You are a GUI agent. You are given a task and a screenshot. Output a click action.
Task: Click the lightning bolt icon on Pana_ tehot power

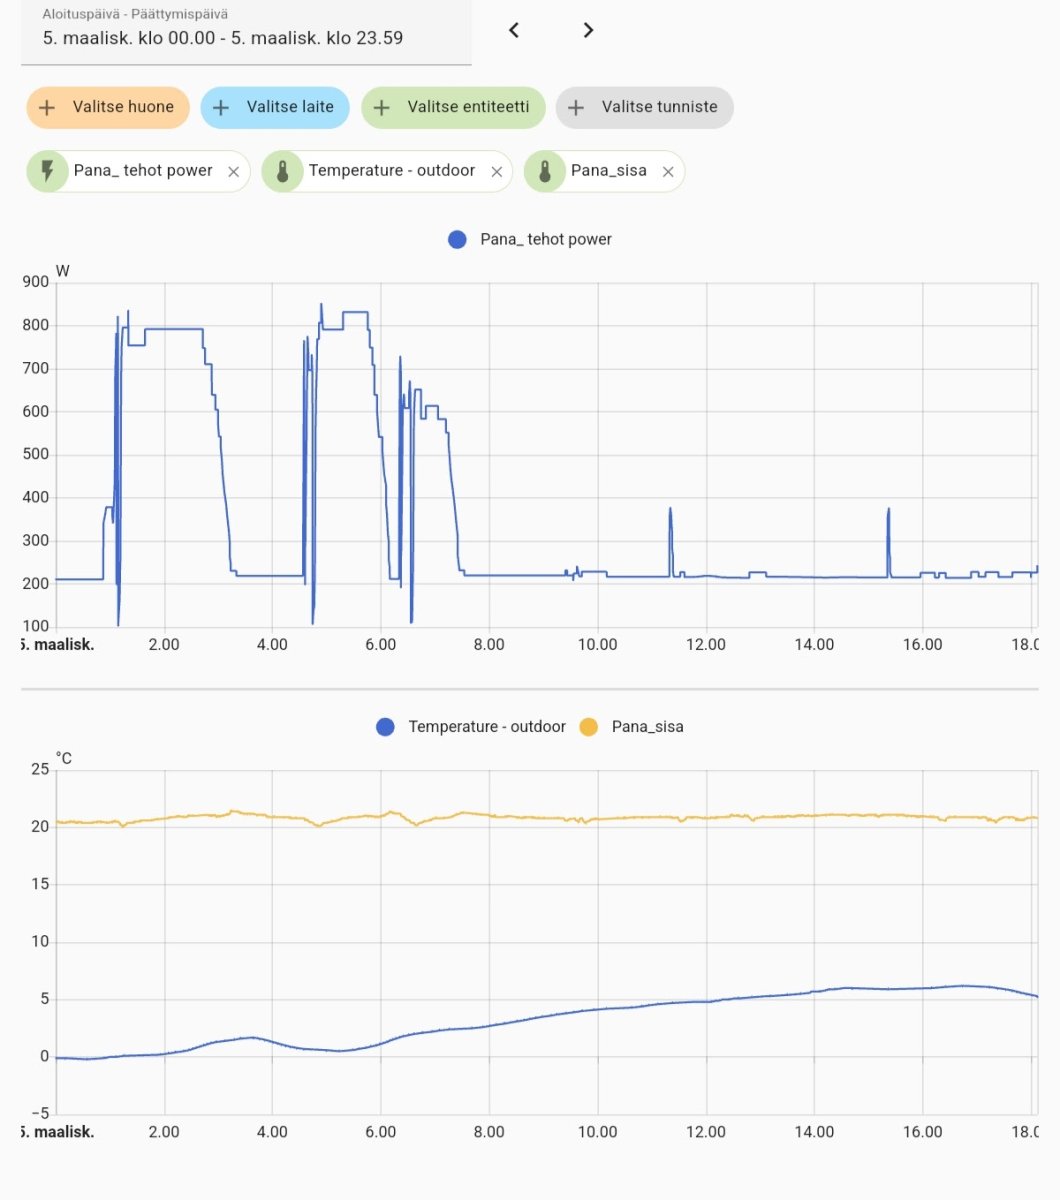coord(46,171)
